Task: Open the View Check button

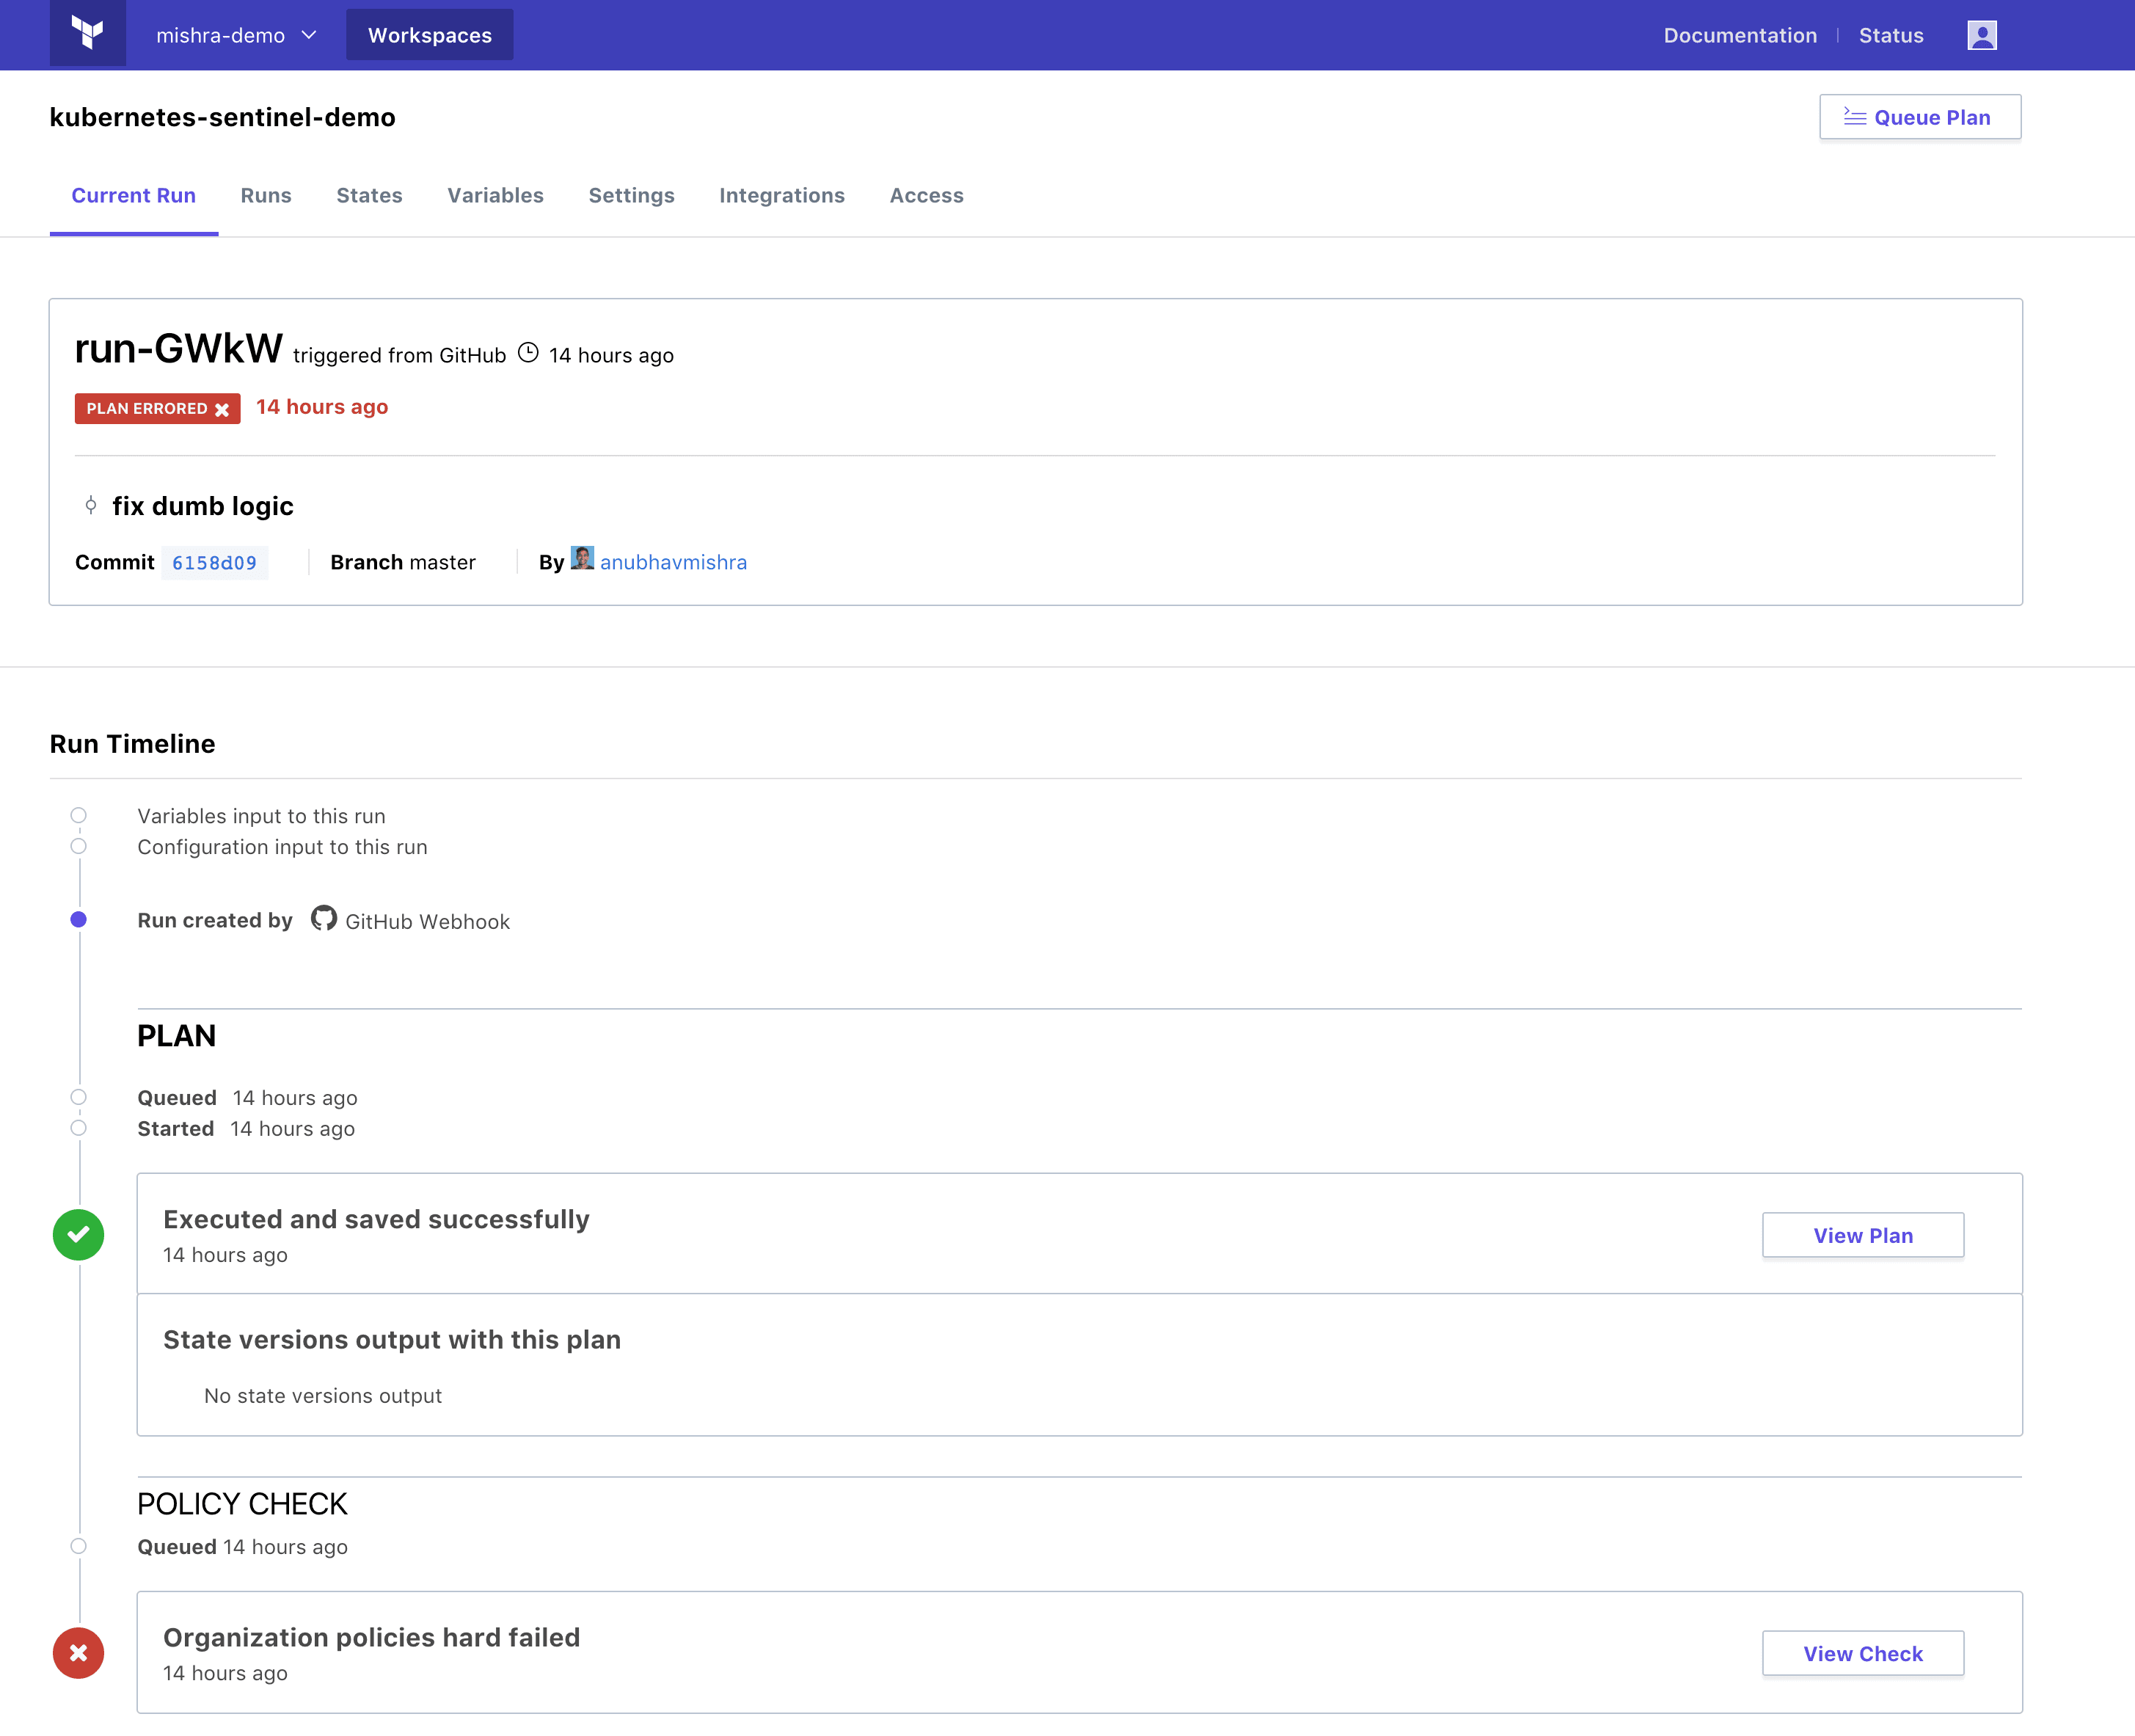Action: coord(1862,1653)
